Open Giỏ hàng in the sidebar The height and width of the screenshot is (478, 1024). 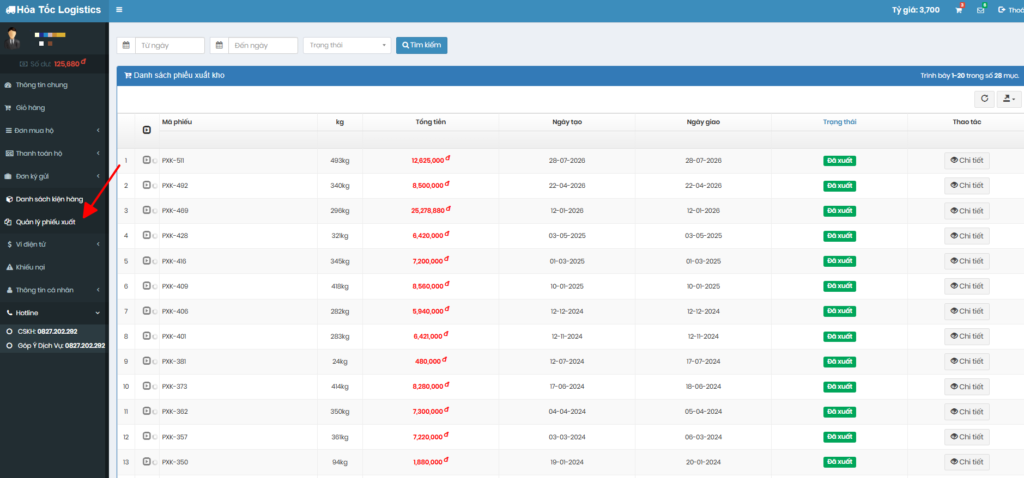coord(54,108)
